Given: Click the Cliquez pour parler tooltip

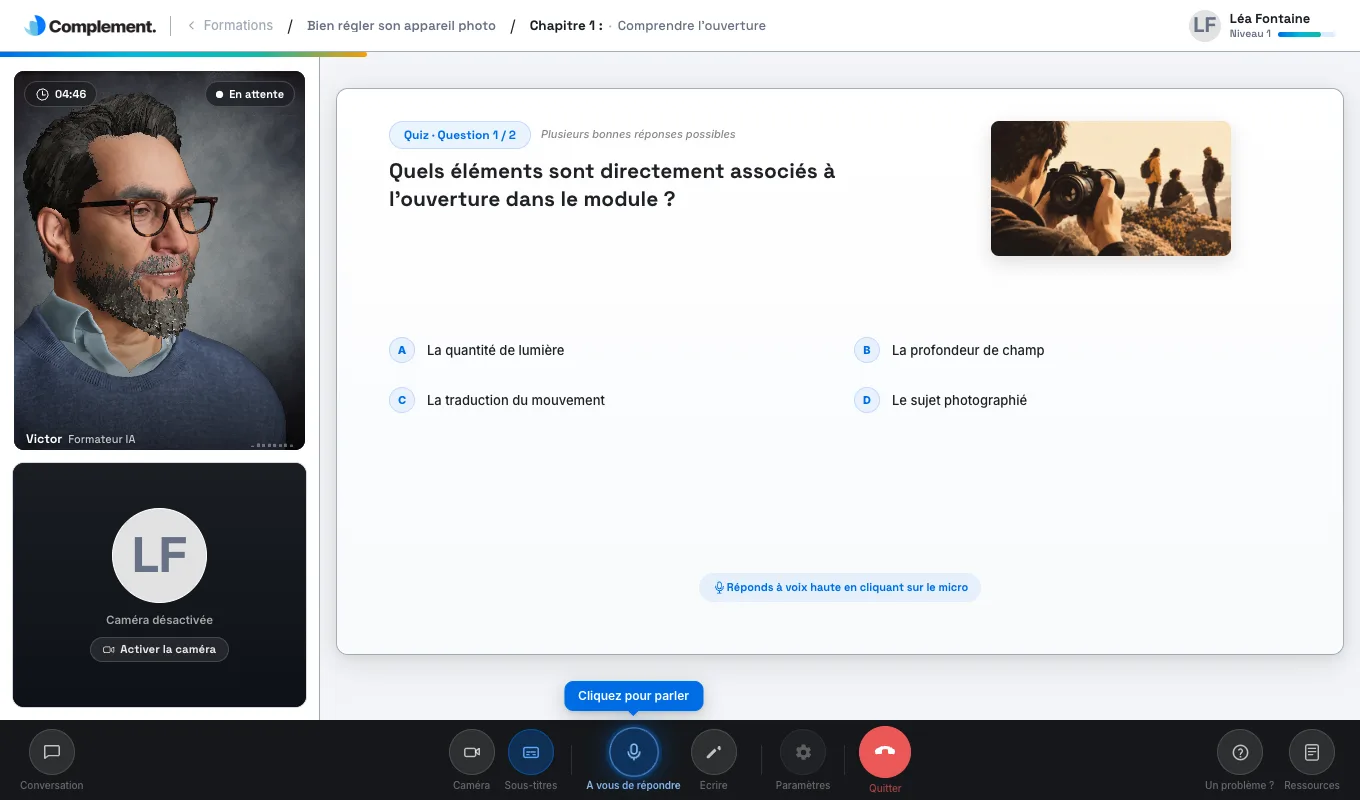Looking at the screenshot, I should pyautogui.click(x=634, y=696).
